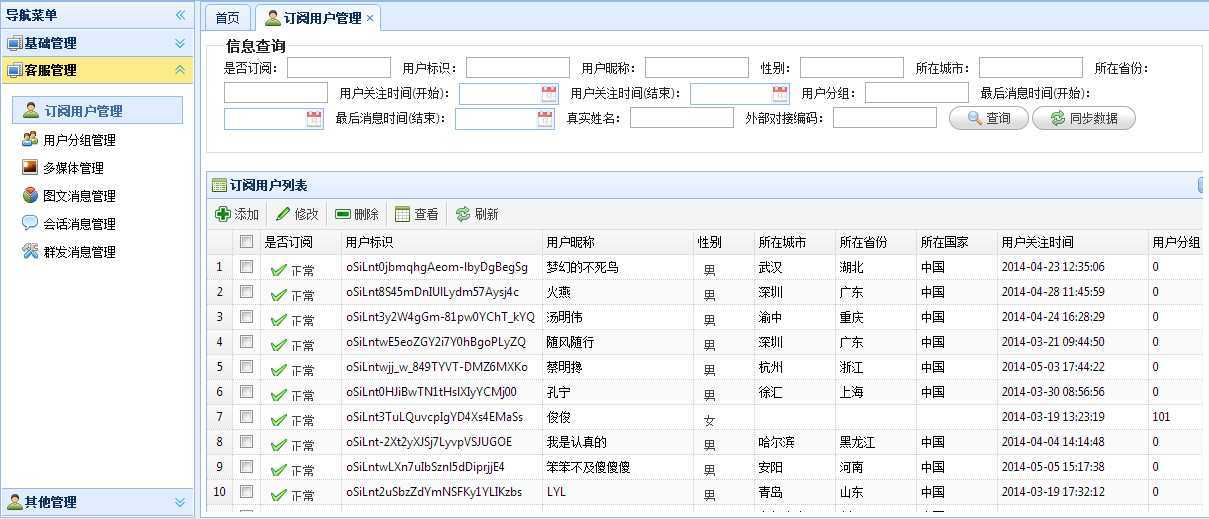
Task: Close the 订阅用户管理 tab
Action: 370,18
